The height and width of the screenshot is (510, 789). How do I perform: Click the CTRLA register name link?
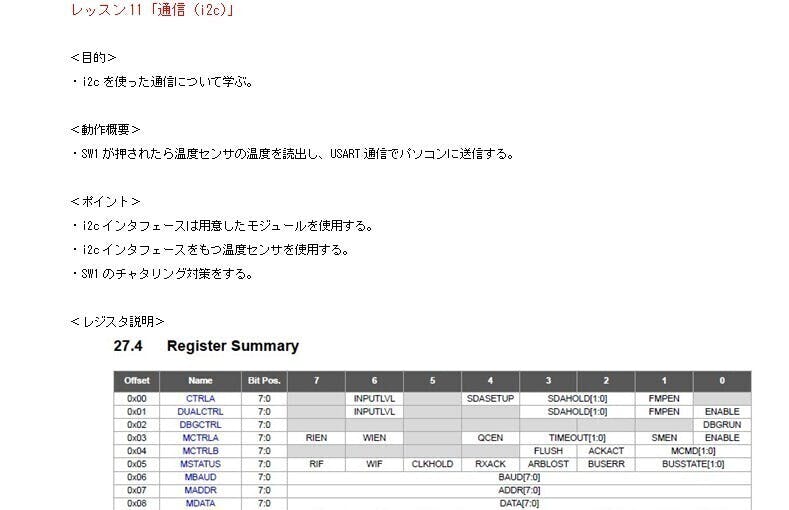(201, 398)
